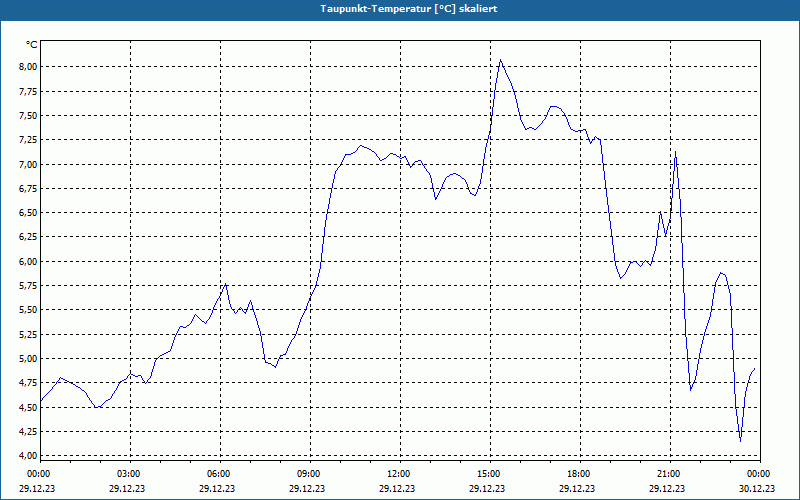
Task: Select the 4,00 y-axis label
Action: [x=29, y=456]
